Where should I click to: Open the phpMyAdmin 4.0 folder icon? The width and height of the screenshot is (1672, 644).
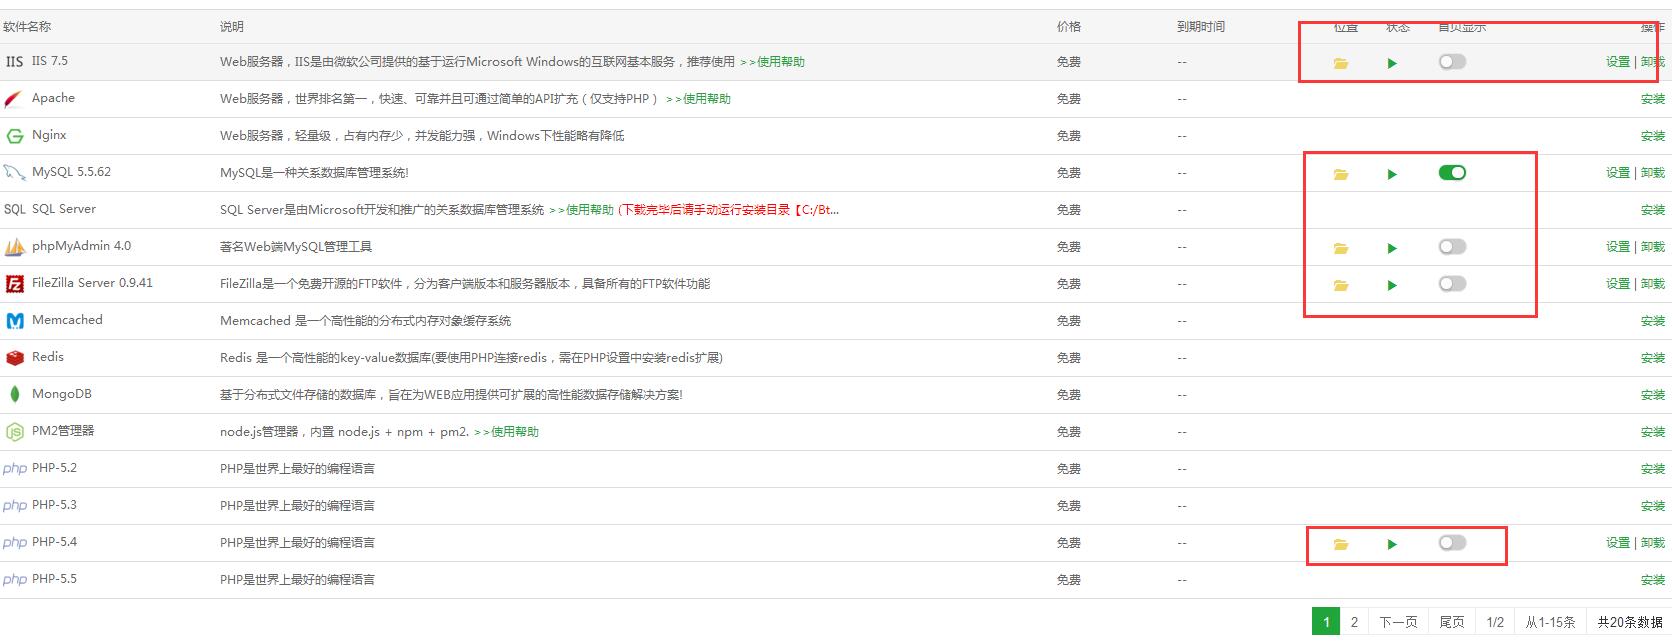pos(1341,248)
